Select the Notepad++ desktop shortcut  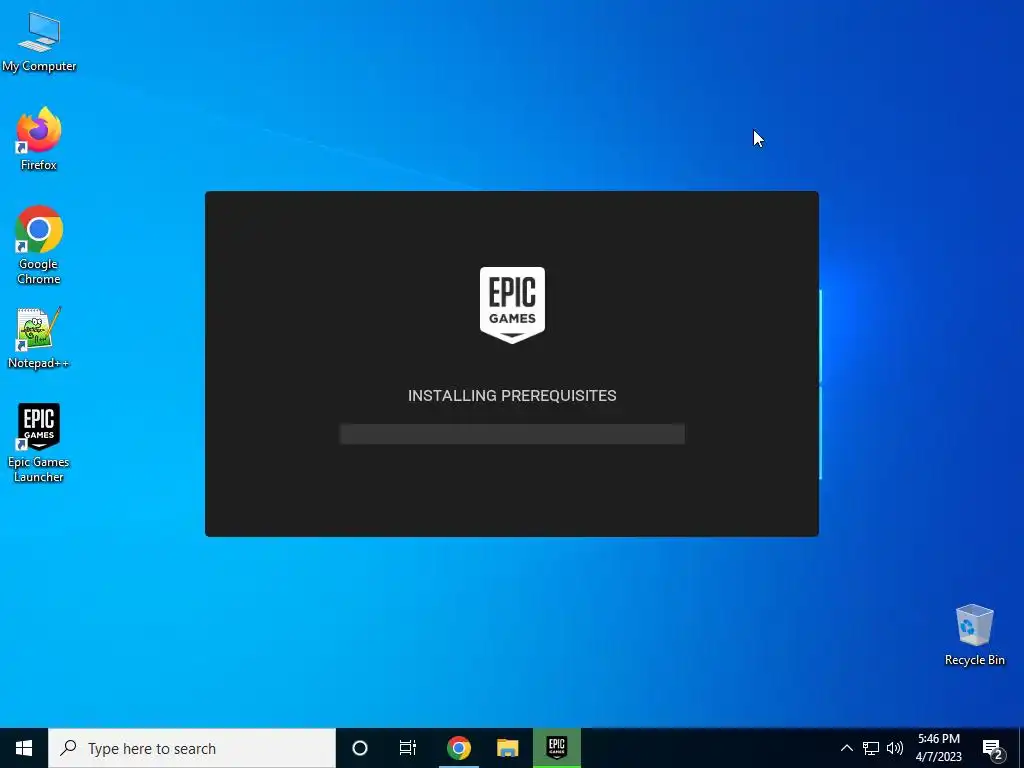click(38, 338)
